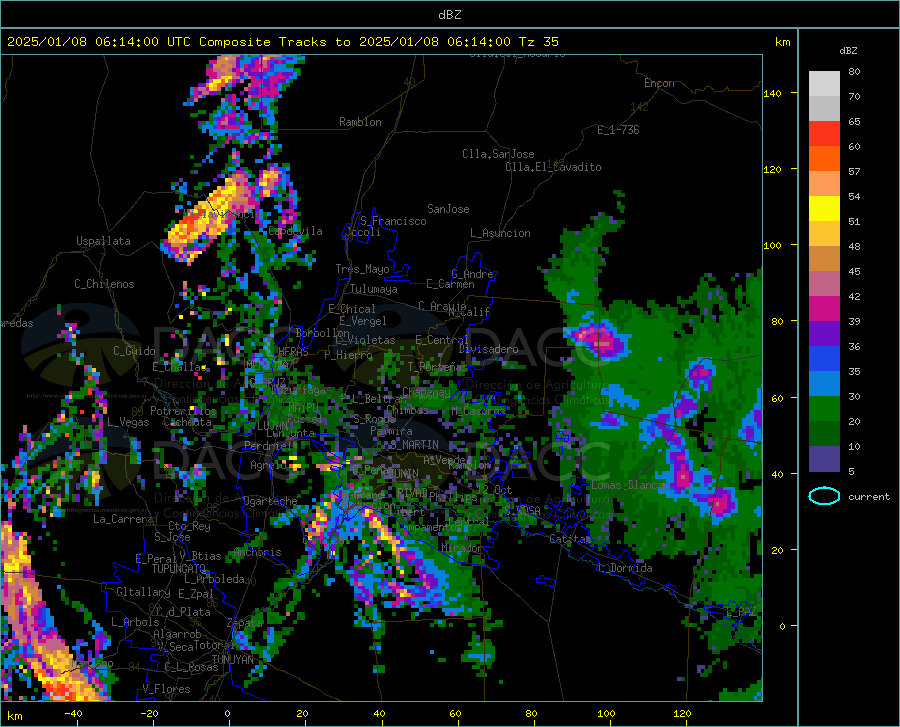Click the 'Gltallary' map label
Image resolution: width=900 pixels, height=727 pixels.
click(143, 592)
